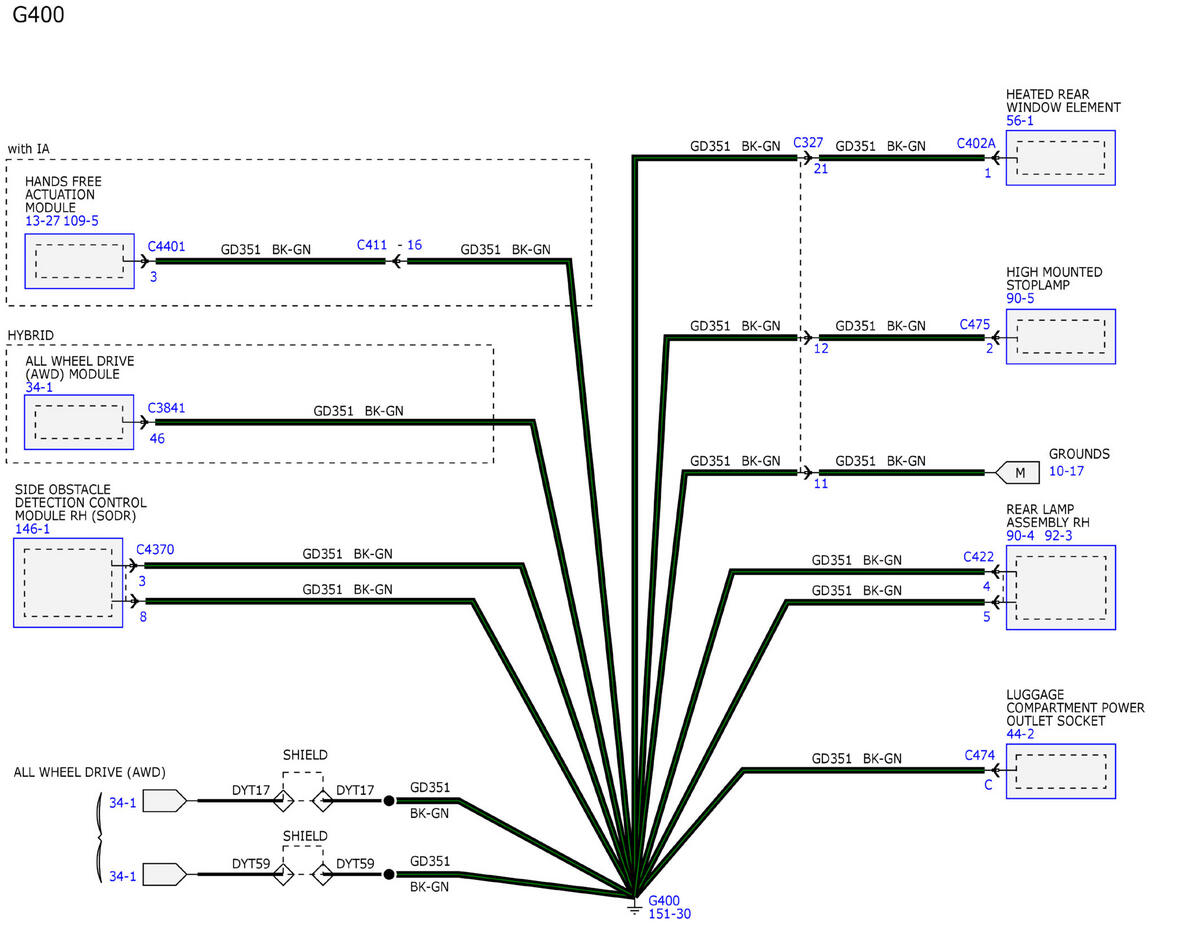Screen dimensions: 1200x927
Task: Click the High Mounted Stoplamp component box
Action: [x=1060, y=336]
